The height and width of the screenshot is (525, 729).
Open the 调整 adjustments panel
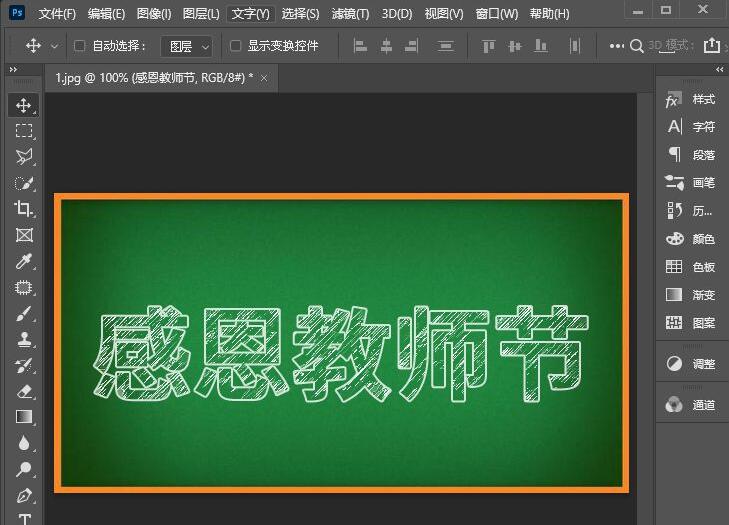coord(690,364)
